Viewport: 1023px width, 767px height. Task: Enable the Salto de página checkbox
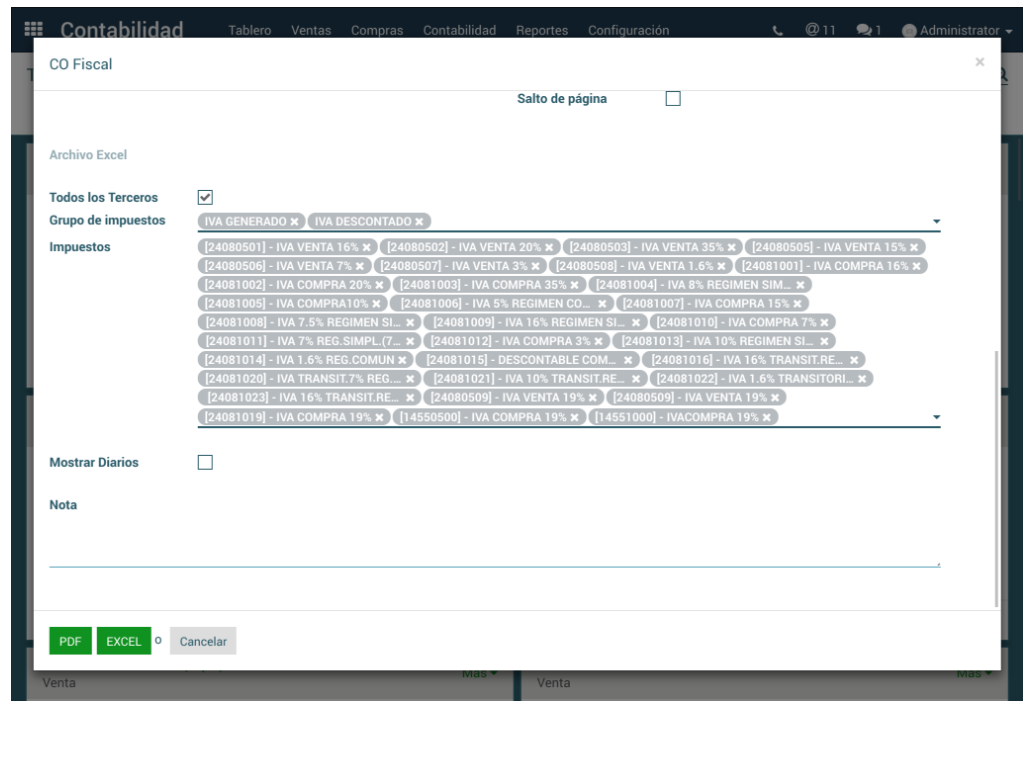(x=673, y=99)
